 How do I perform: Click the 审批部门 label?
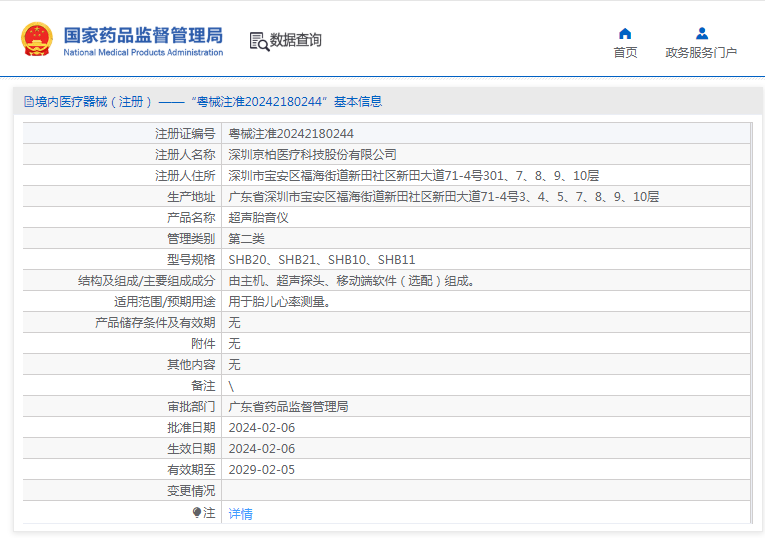[x=191, y=406]
